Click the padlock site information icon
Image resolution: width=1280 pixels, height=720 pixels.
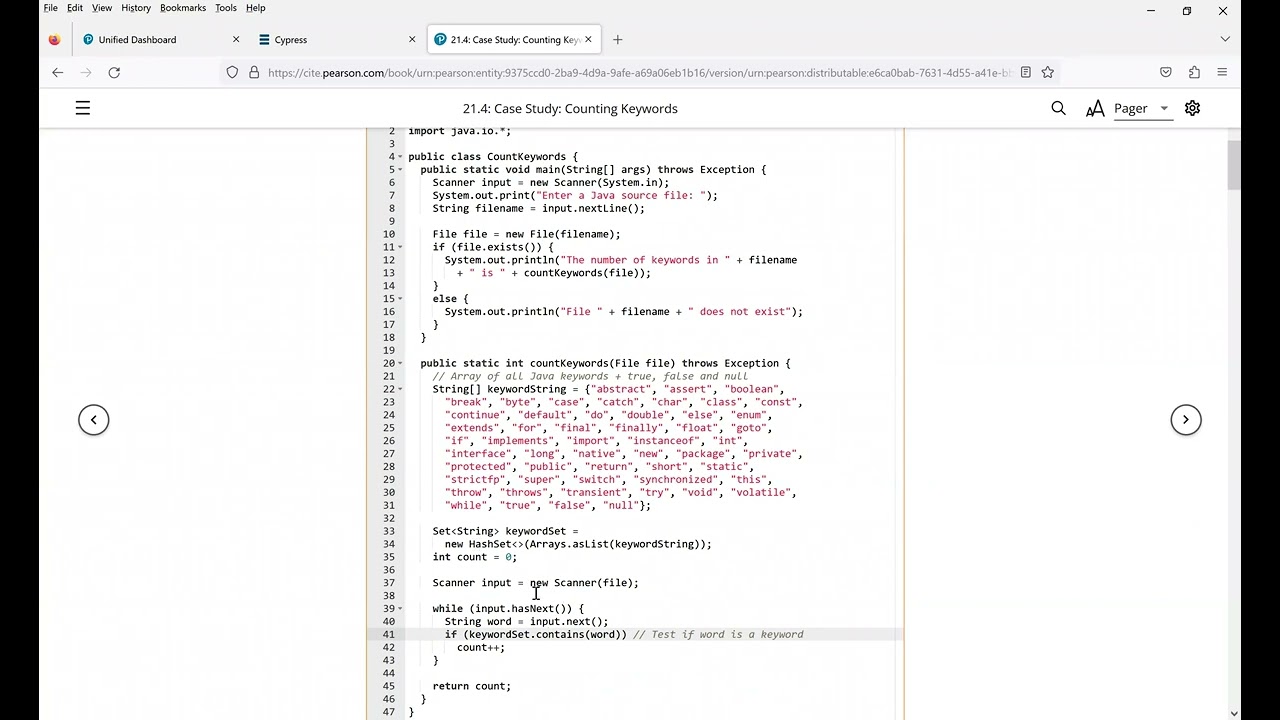pos(254,72)
